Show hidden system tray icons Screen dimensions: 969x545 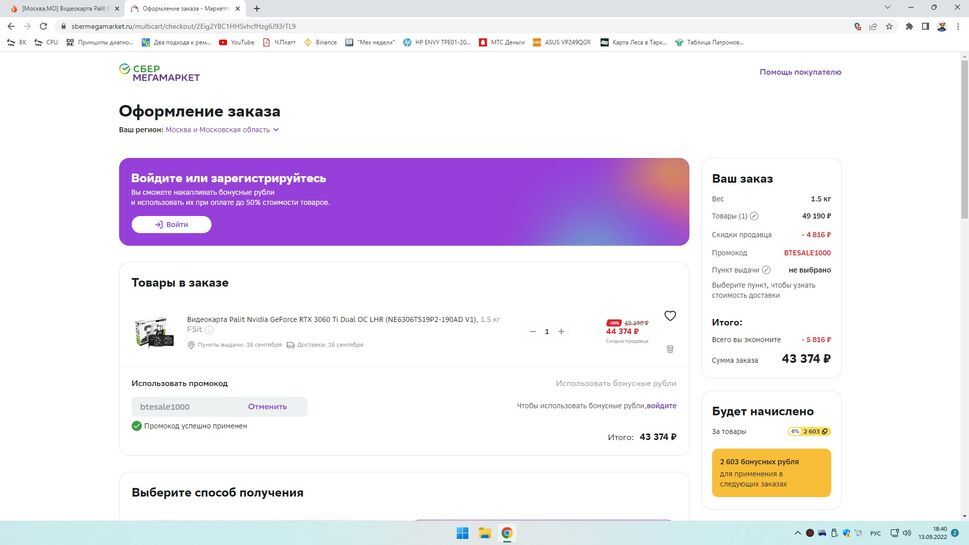coord(798,533)
